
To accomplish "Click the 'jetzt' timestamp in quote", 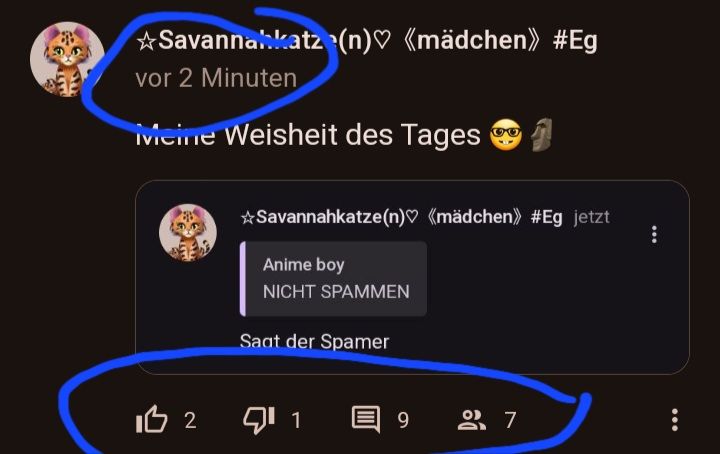I will [x=591, y=217].
